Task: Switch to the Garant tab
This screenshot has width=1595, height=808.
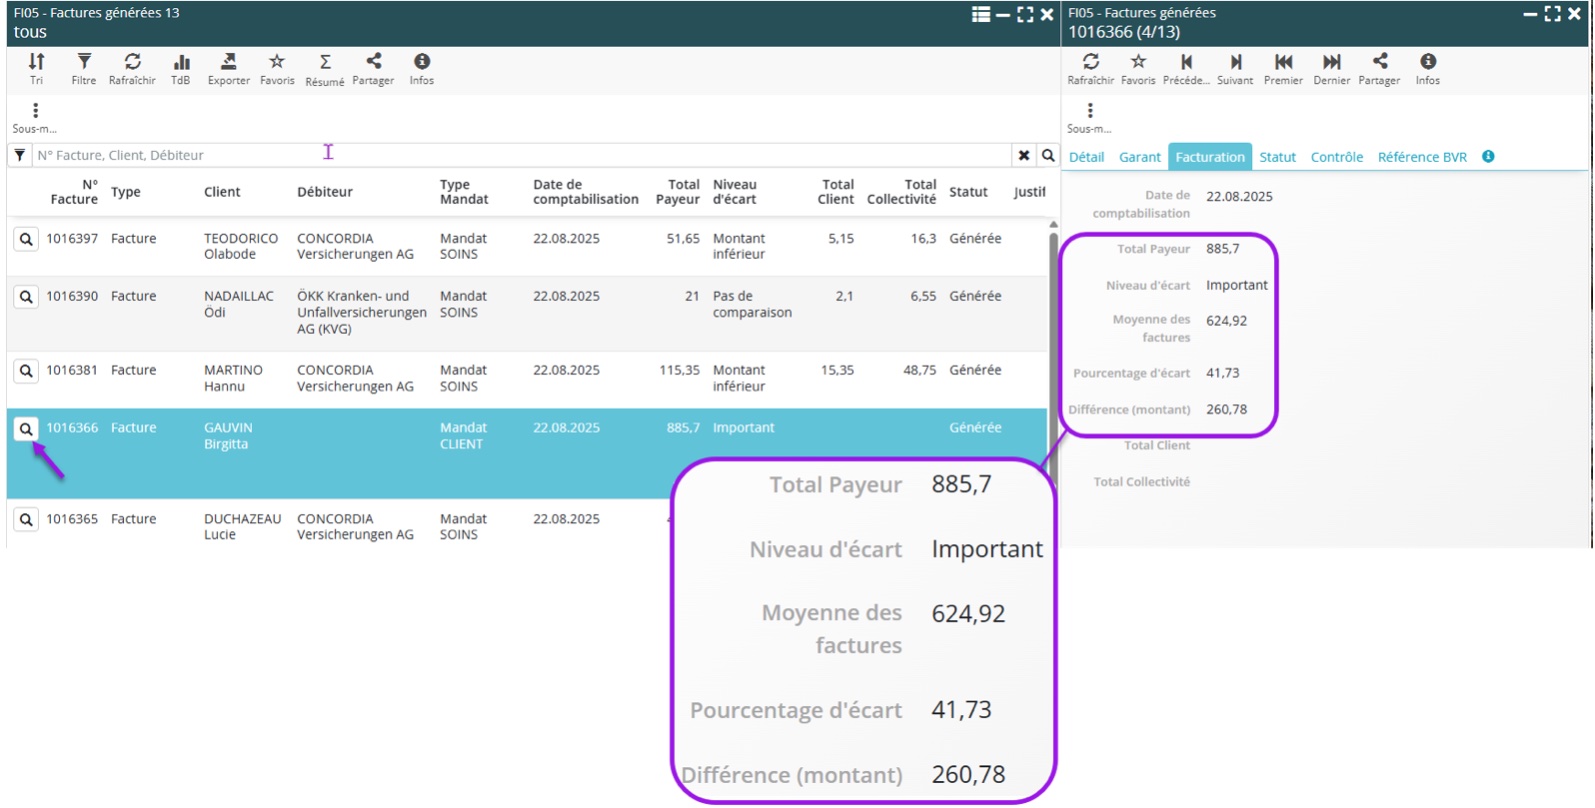Action: pos(1139,157)
